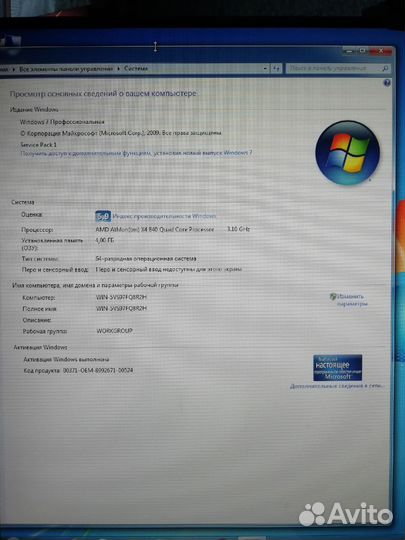Click the '3.10 GHz' processor speed value
Screen dimensions: 405x540
point(238,229)
